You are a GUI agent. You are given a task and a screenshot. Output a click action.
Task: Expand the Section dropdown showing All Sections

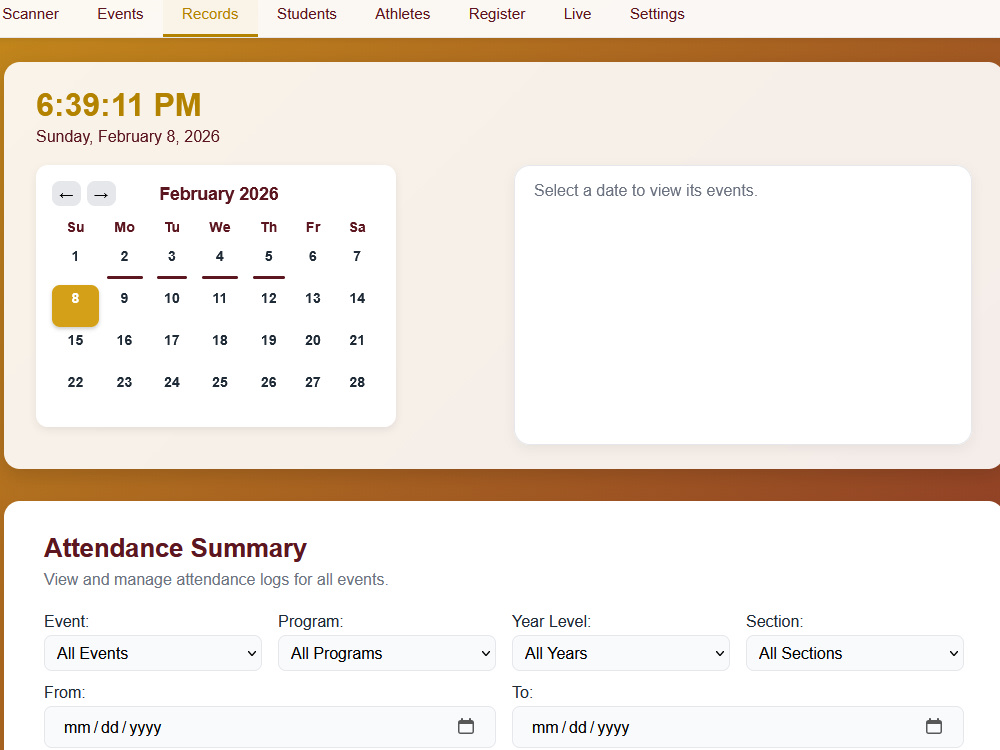point(855,653)
